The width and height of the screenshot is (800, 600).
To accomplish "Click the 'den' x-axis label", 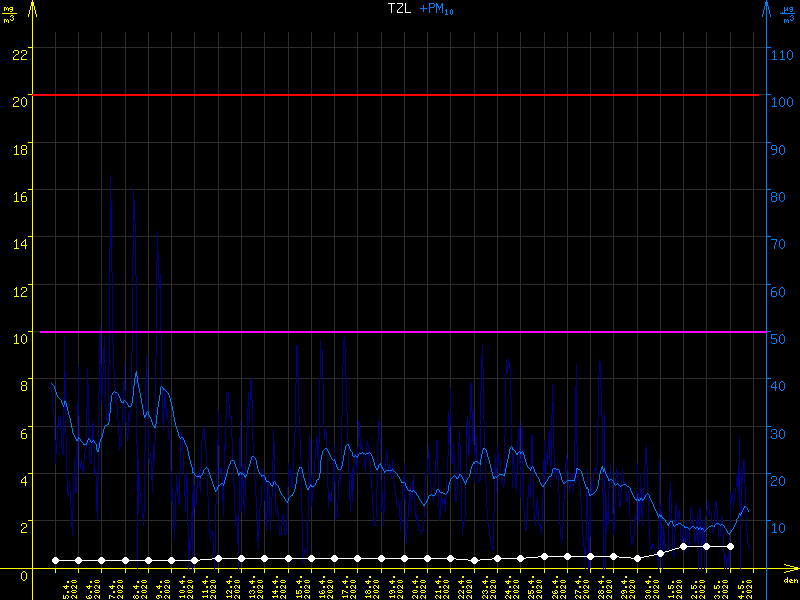I will coord(789,581).
